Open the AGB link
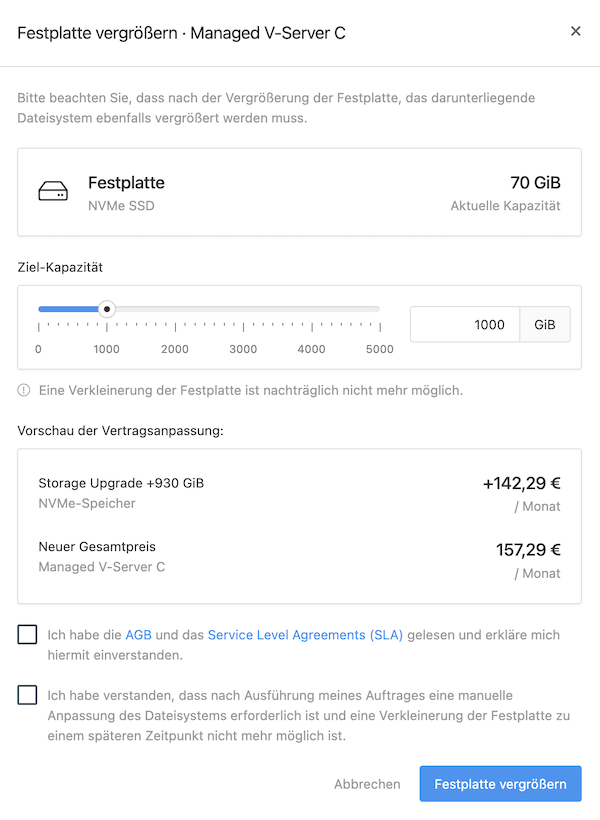The width and height of the screenshot is (600, 820). (x=139, y=635)
